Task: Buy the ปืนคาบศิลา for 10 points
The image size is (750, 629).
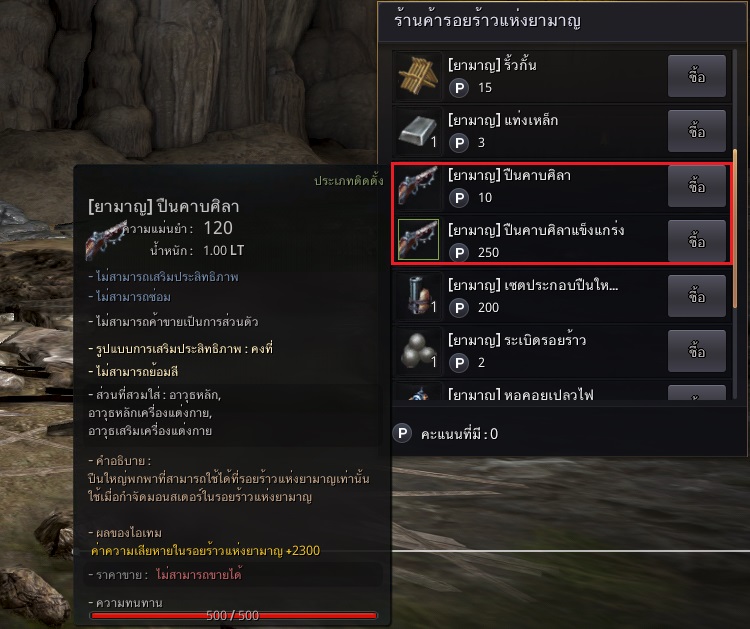Action: pos(696,186)
